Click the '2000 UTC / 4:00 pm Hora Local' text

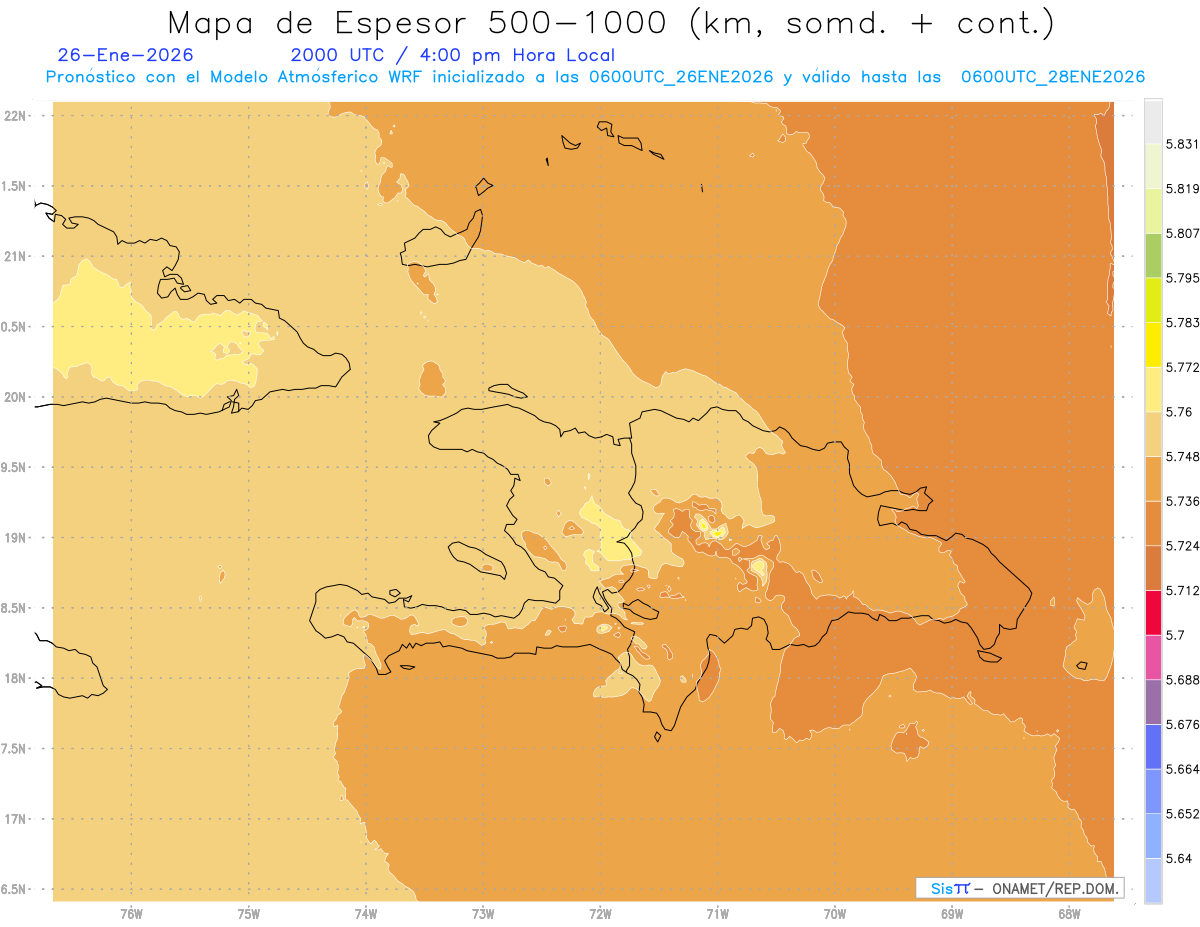(453, 56)
